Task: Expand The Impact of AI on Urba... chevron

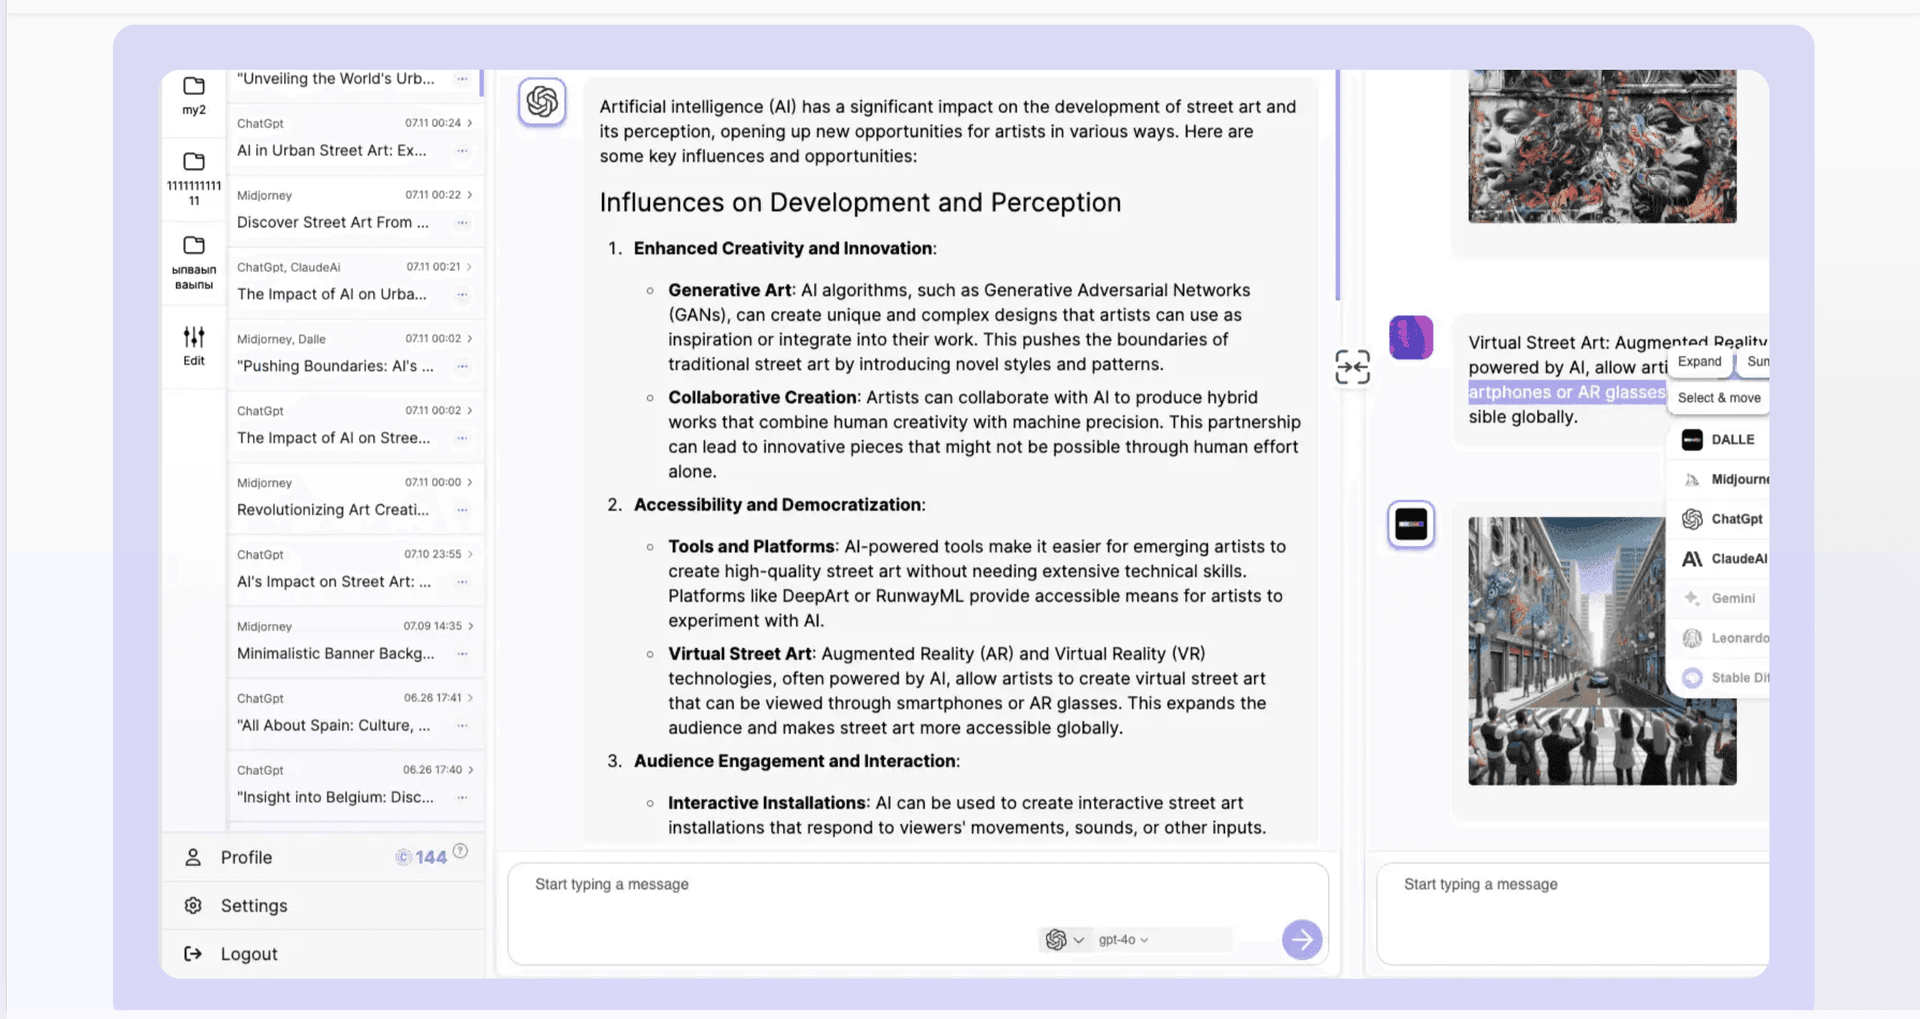Action: click(470, 267)
